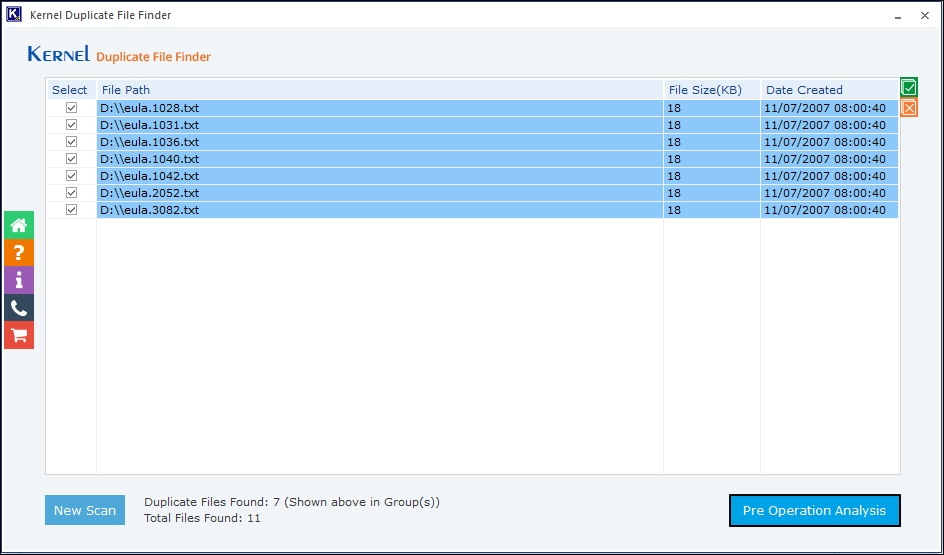944x555 pixels.
Task: Uncheck the eula.1040.txt checkbox
Action: point(72,158)
